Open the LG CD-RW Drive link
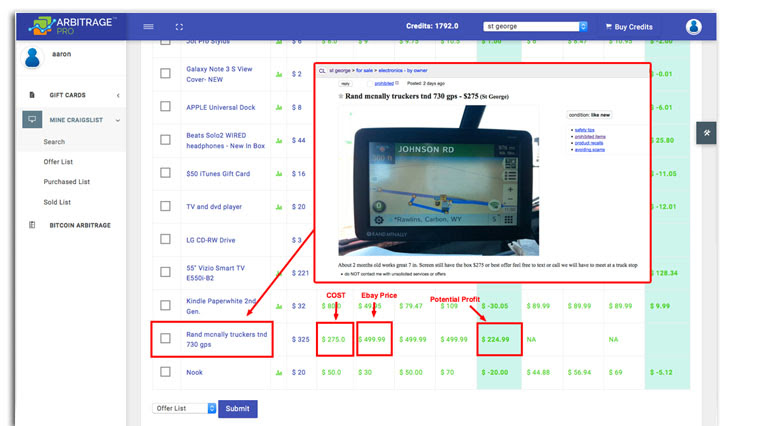 (x=211, y=240)
